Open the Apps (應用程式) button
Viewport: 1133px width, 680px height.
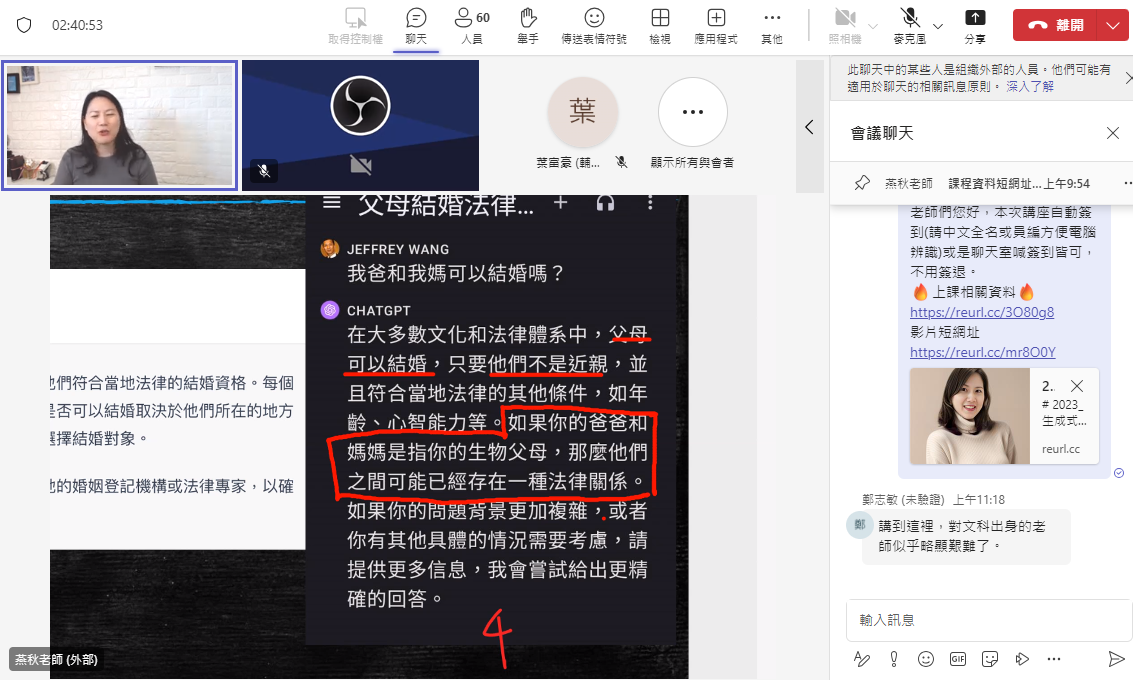(x=715, y=27)
